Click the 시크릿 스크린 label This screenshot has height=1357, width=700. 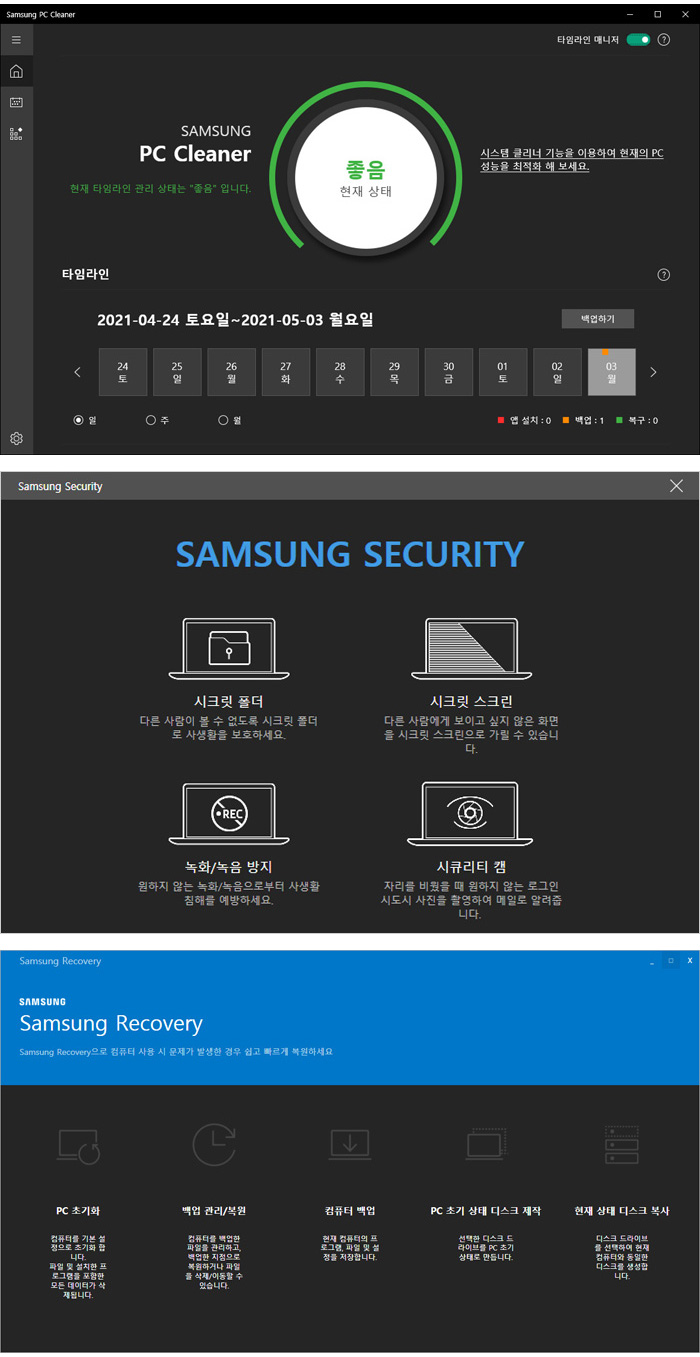point(470,701)
